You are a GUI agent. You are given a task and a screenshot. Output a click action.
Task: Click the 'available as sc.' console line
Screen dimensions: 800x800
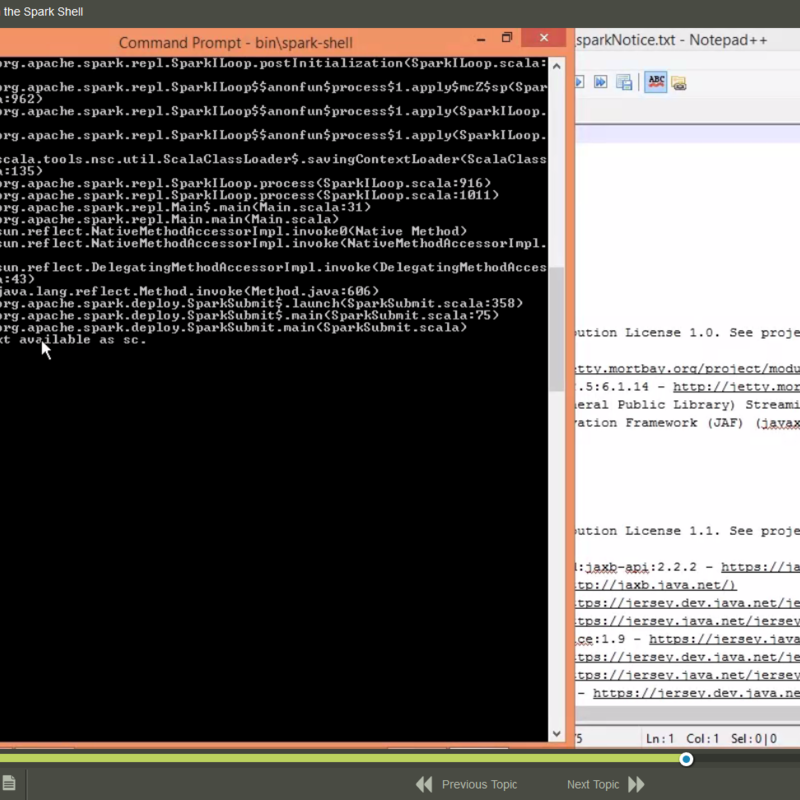pos(73,340)
